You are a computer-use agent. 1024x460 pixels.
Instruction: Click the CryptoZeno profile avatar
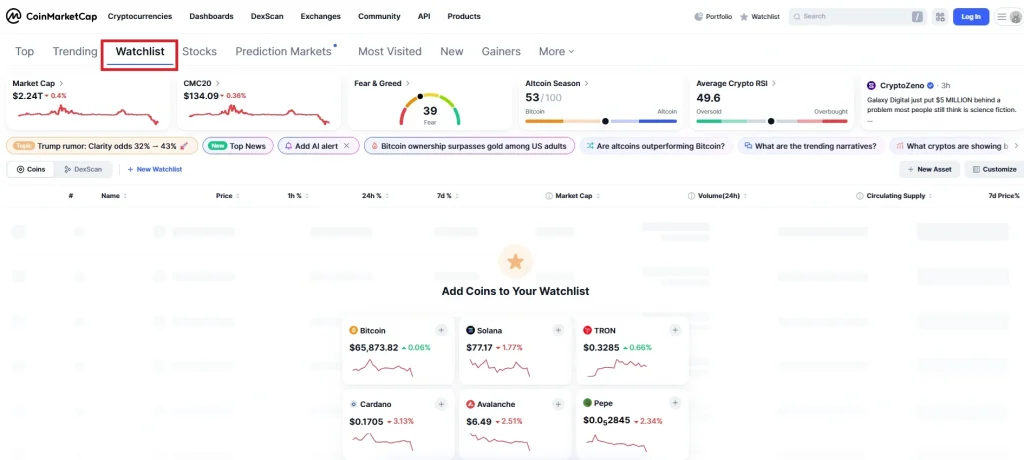(871, 86)
